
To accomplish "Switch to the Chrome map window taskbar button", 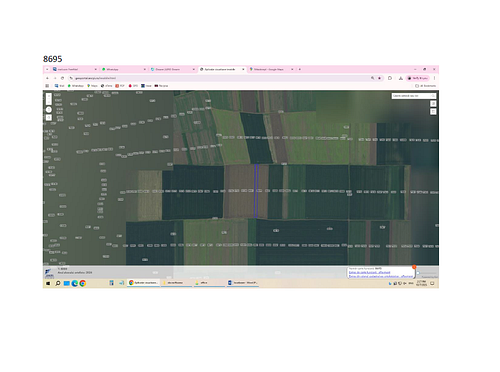I will click(143, 283).
